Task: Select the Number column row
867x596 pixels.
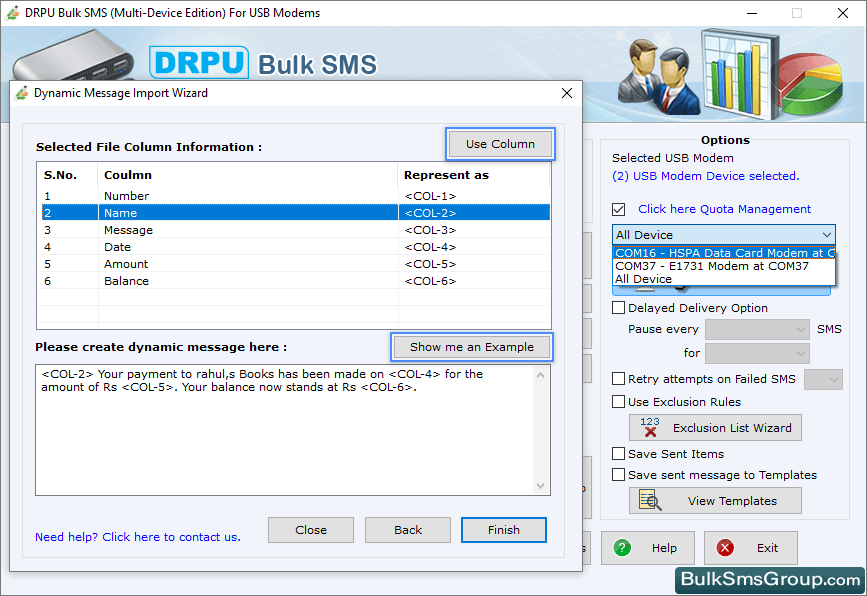Action: [x=296, y=196]
